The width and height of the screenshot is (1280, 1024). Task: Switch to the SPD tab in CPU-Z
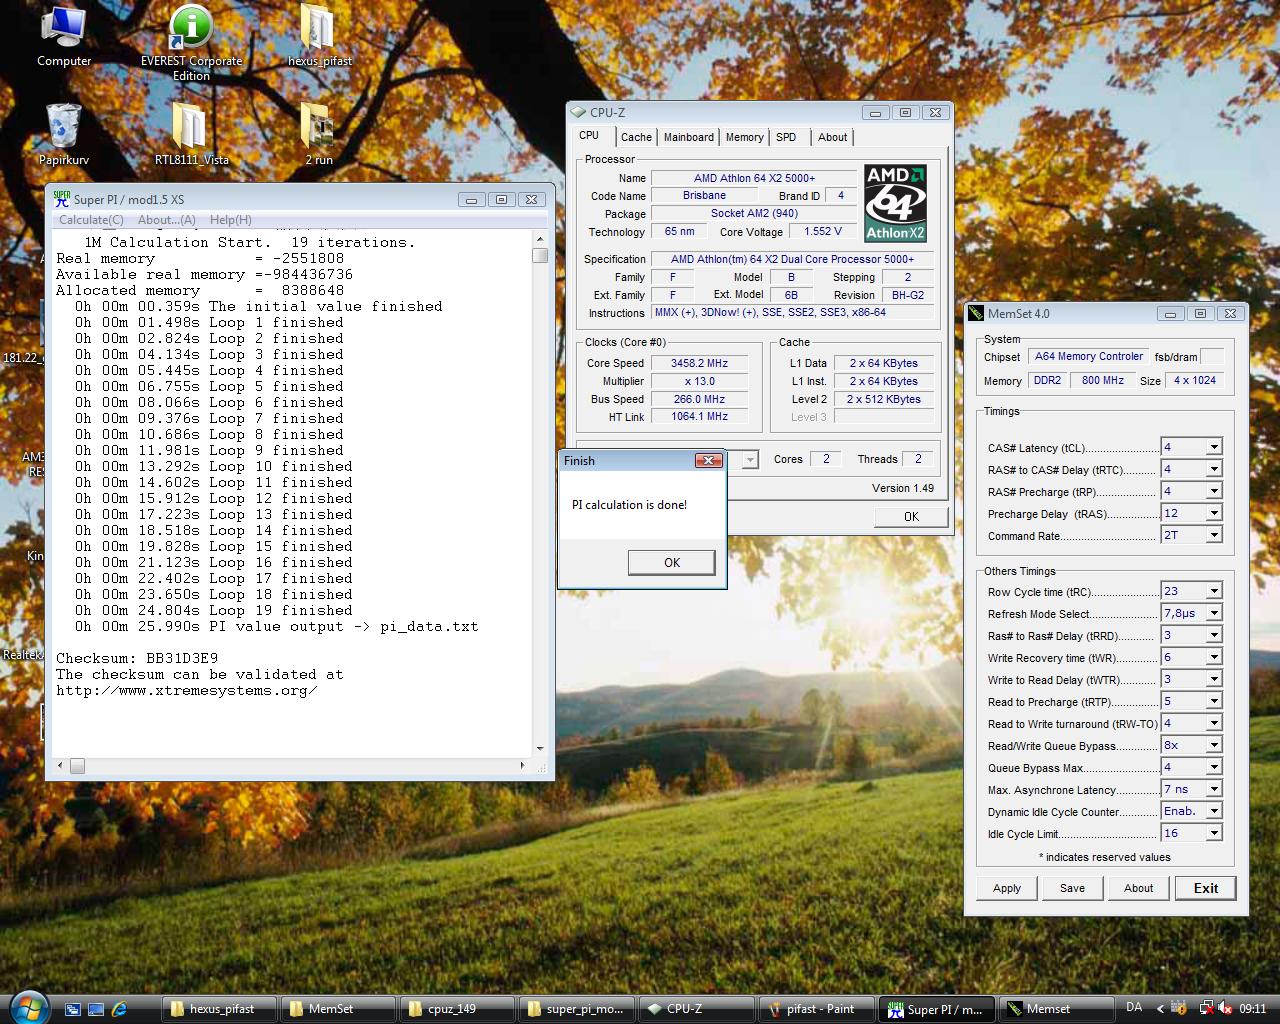787,137
